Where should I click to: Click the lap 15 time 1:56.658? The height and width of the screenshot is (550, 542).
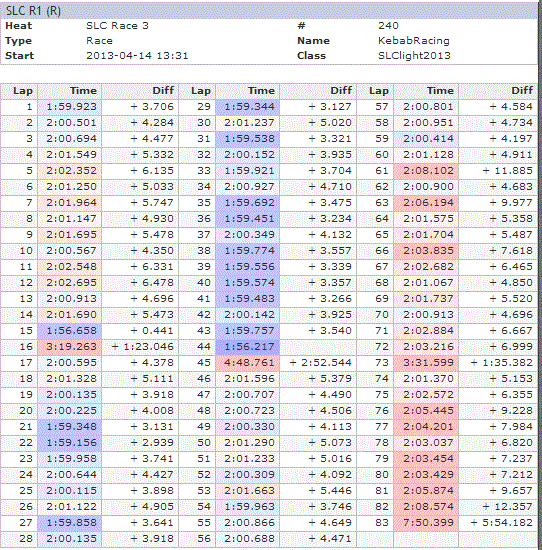[x=71, y=331]
